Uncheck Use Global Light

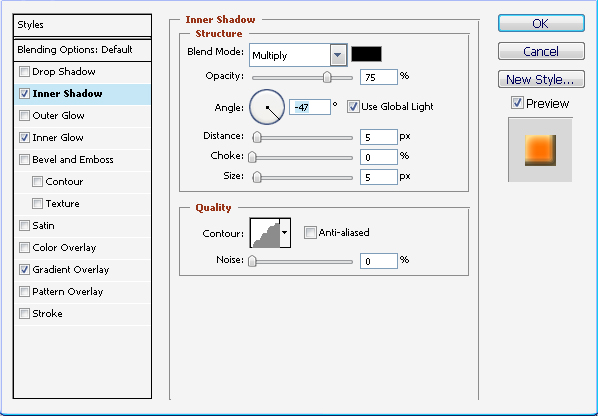(353, 107)
